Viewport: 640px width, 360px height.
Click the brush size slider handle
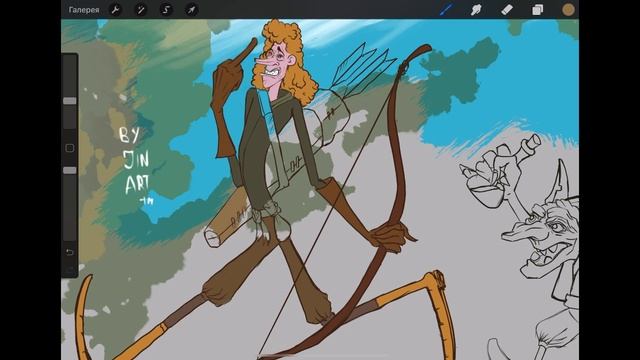click(69, 101)
